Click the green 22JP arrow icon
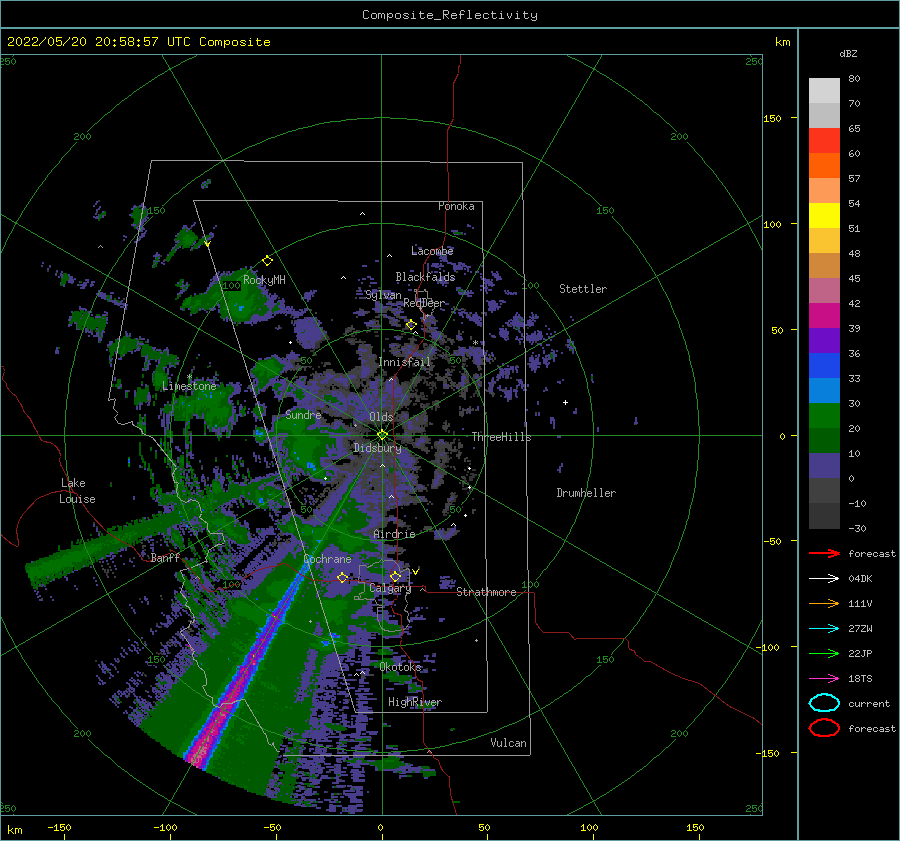Viewport: 900px width, 841px height. (x=824, y=653)
